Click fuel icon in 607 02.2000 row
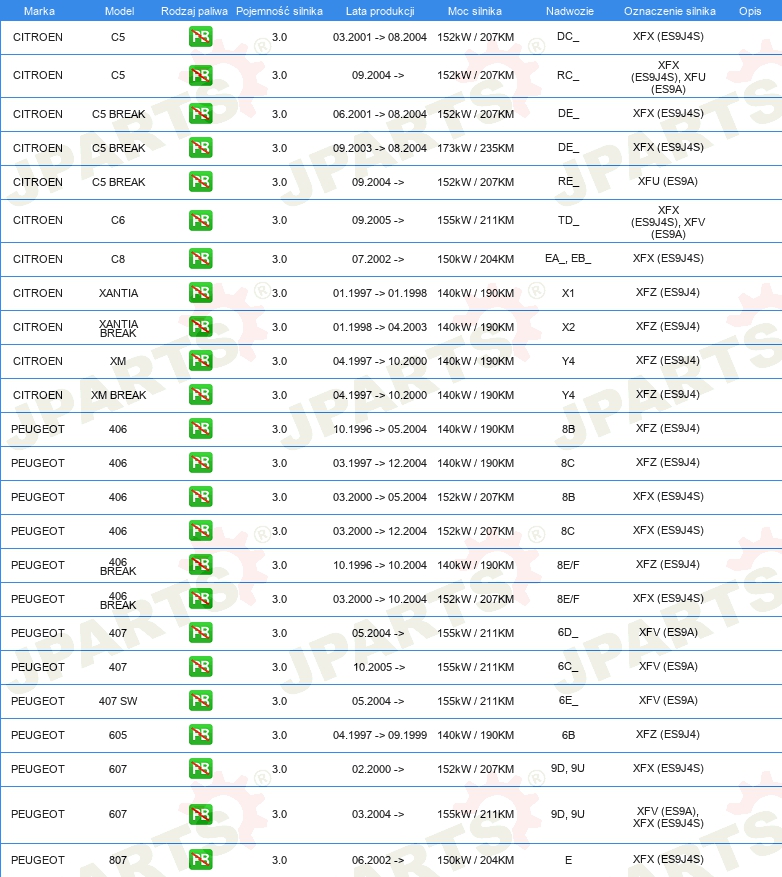Screen dimensions: 782x877 [200, 770]
